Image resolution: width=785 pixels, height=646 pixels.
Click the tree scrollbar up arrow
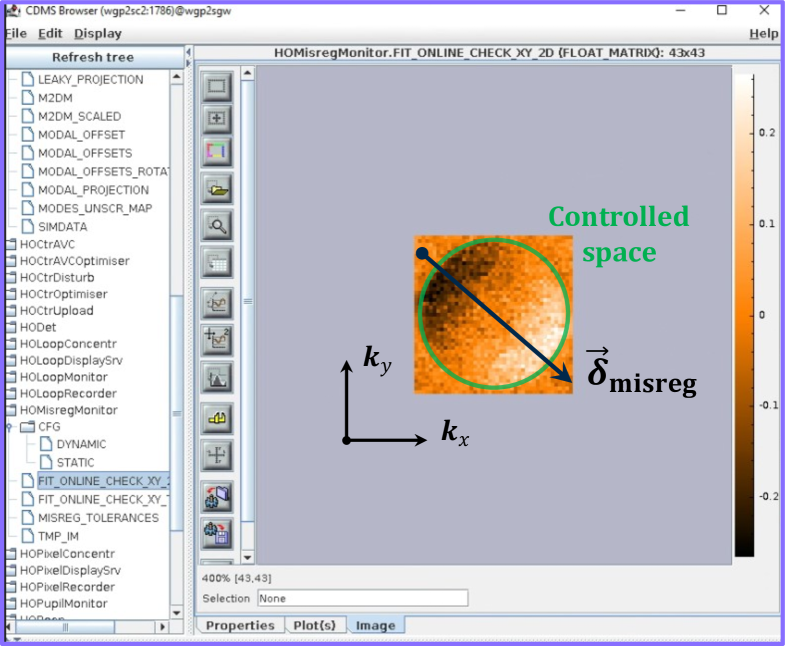click(176, 77)
